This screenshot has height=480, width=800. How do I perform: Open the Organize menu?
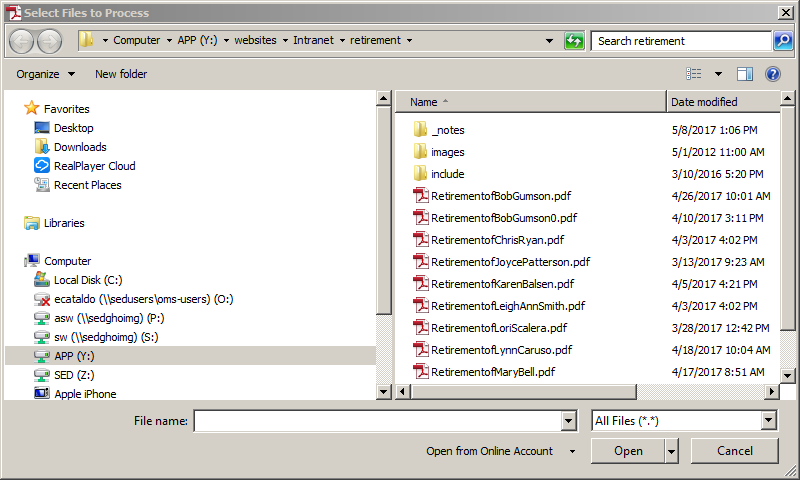coord(45,74)
